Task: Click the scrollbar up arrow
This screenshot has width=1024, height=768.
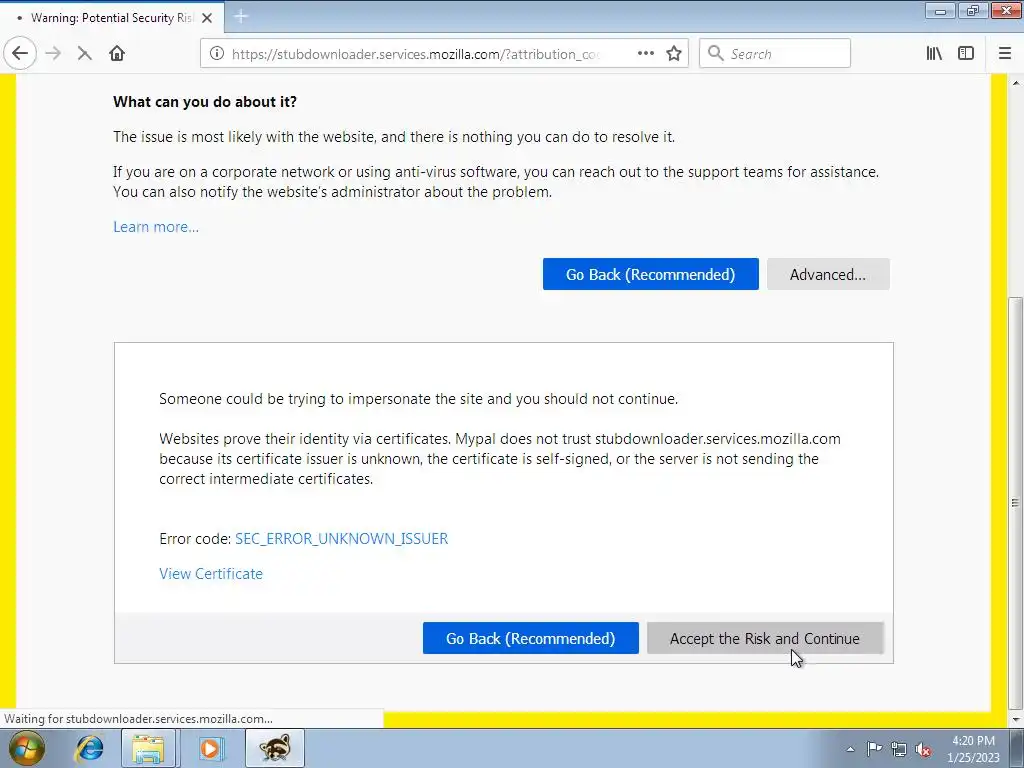Action: (x=1016, y=83)
